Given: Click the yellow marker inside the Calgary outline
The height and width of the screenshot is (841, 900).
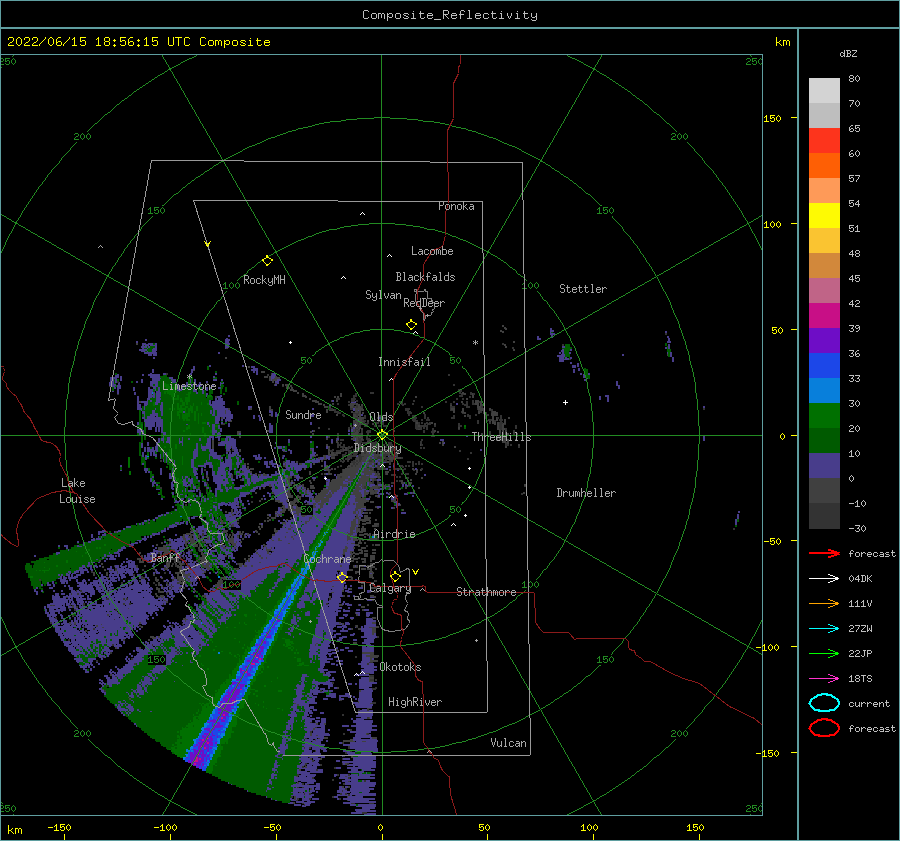Looking at the screenshot, I should (x=395, y=576).
